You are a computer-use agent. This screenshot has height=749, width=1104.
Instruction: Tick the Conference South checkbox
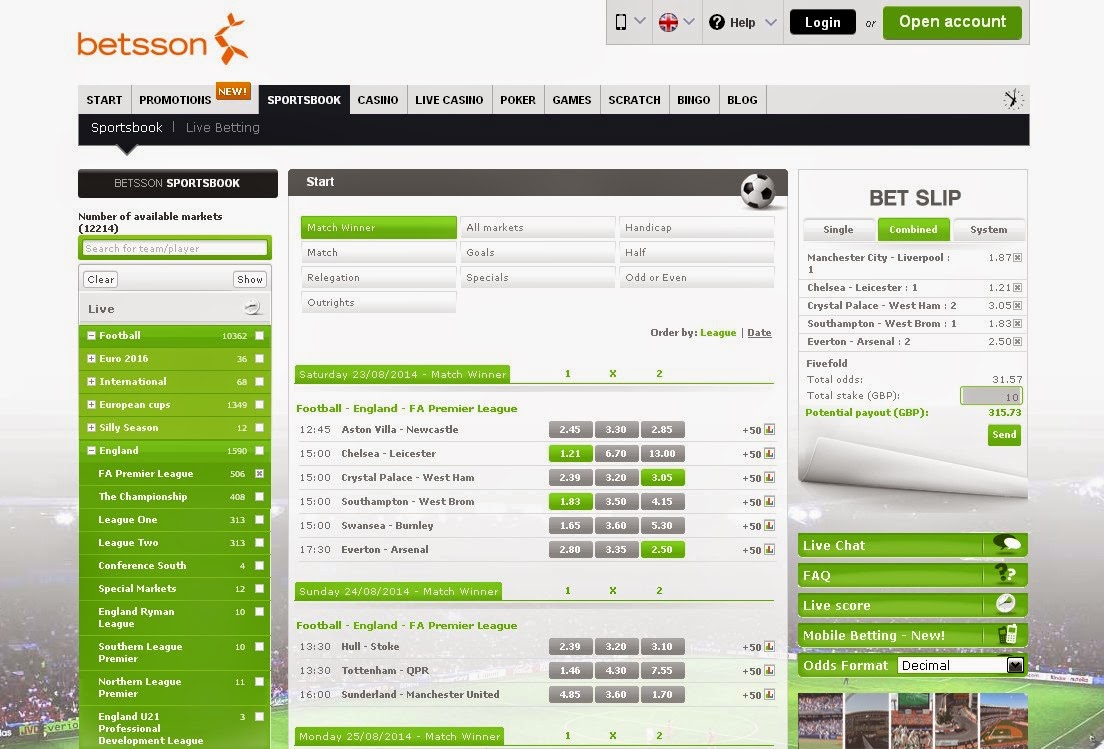tap(259, 566)
